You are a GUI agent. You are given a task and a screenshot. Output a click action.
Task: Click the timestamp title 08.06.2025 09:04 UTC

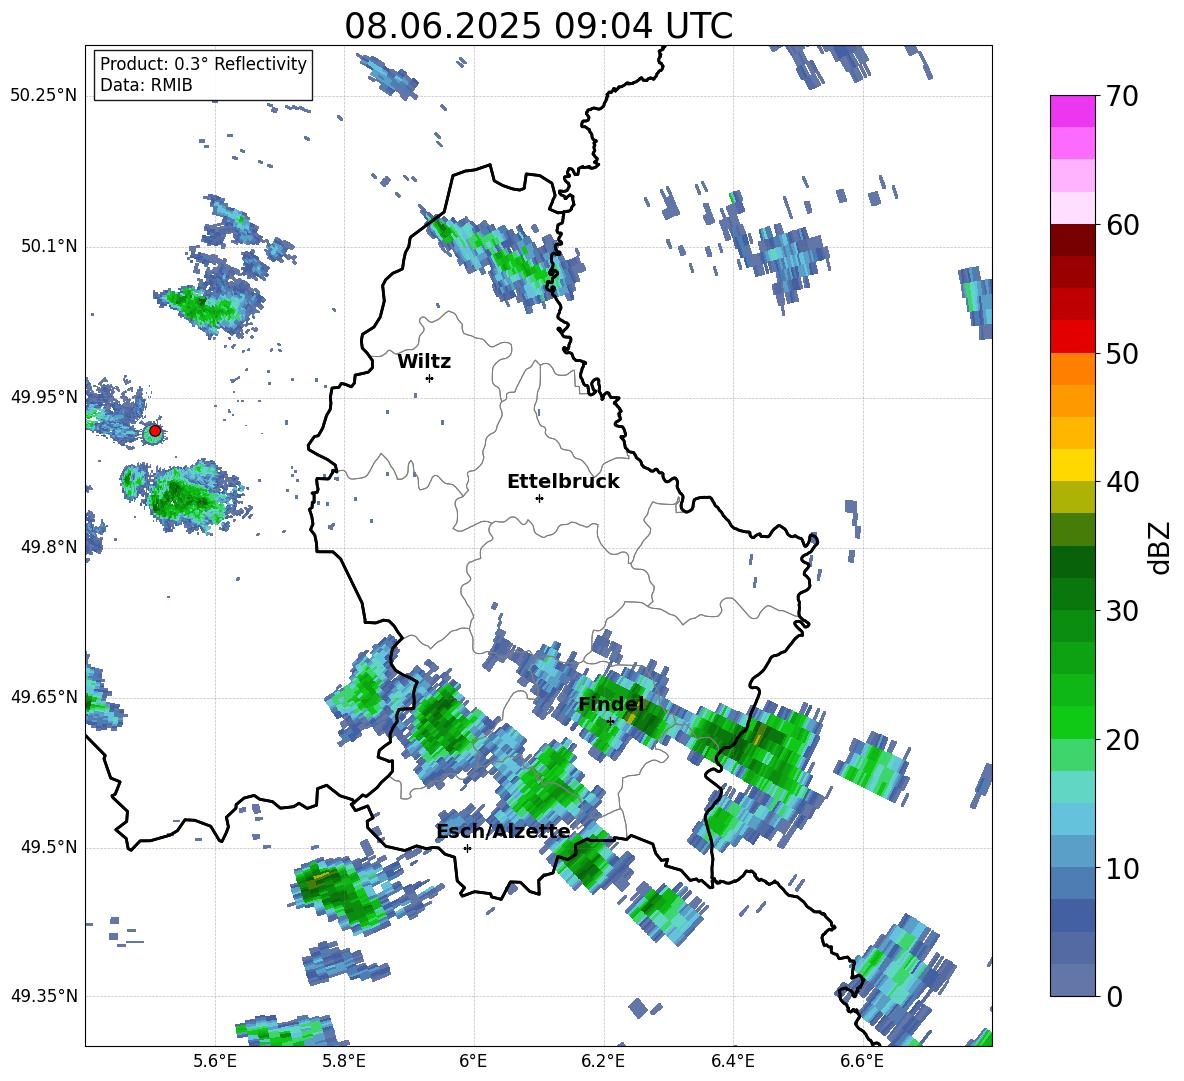[538, 26]
